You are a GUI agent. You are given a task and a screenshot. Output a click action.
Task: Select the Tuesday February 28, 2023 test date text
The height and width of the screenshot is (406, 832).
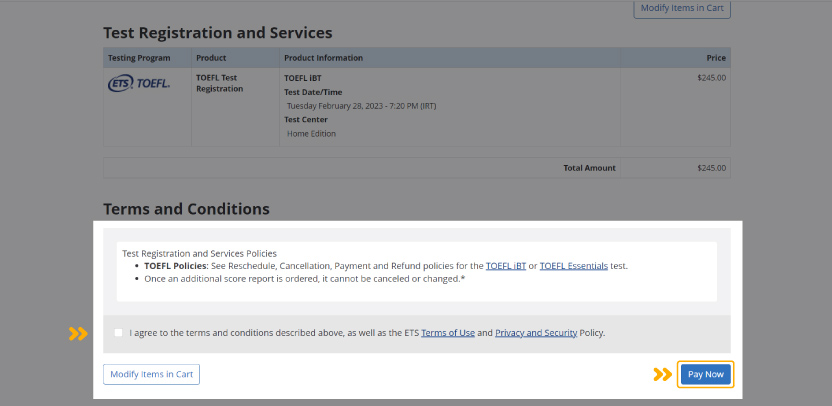click(x=361, y=106)
